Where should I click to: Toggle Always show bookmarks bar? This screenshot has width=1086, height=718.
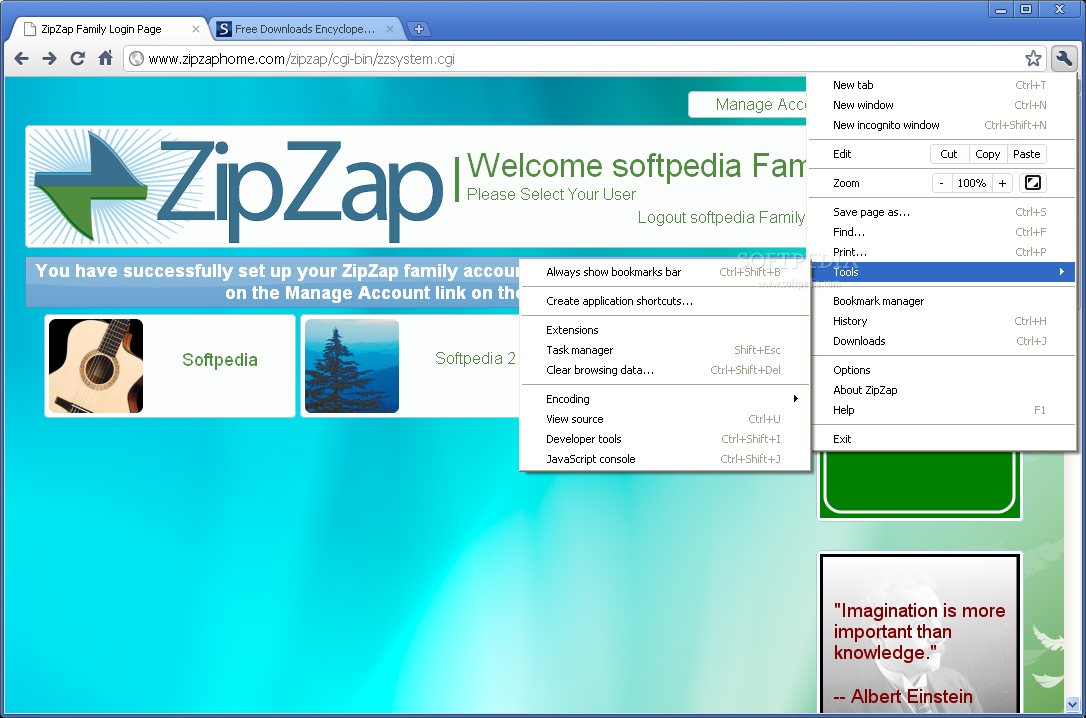[x=665, y=272]
